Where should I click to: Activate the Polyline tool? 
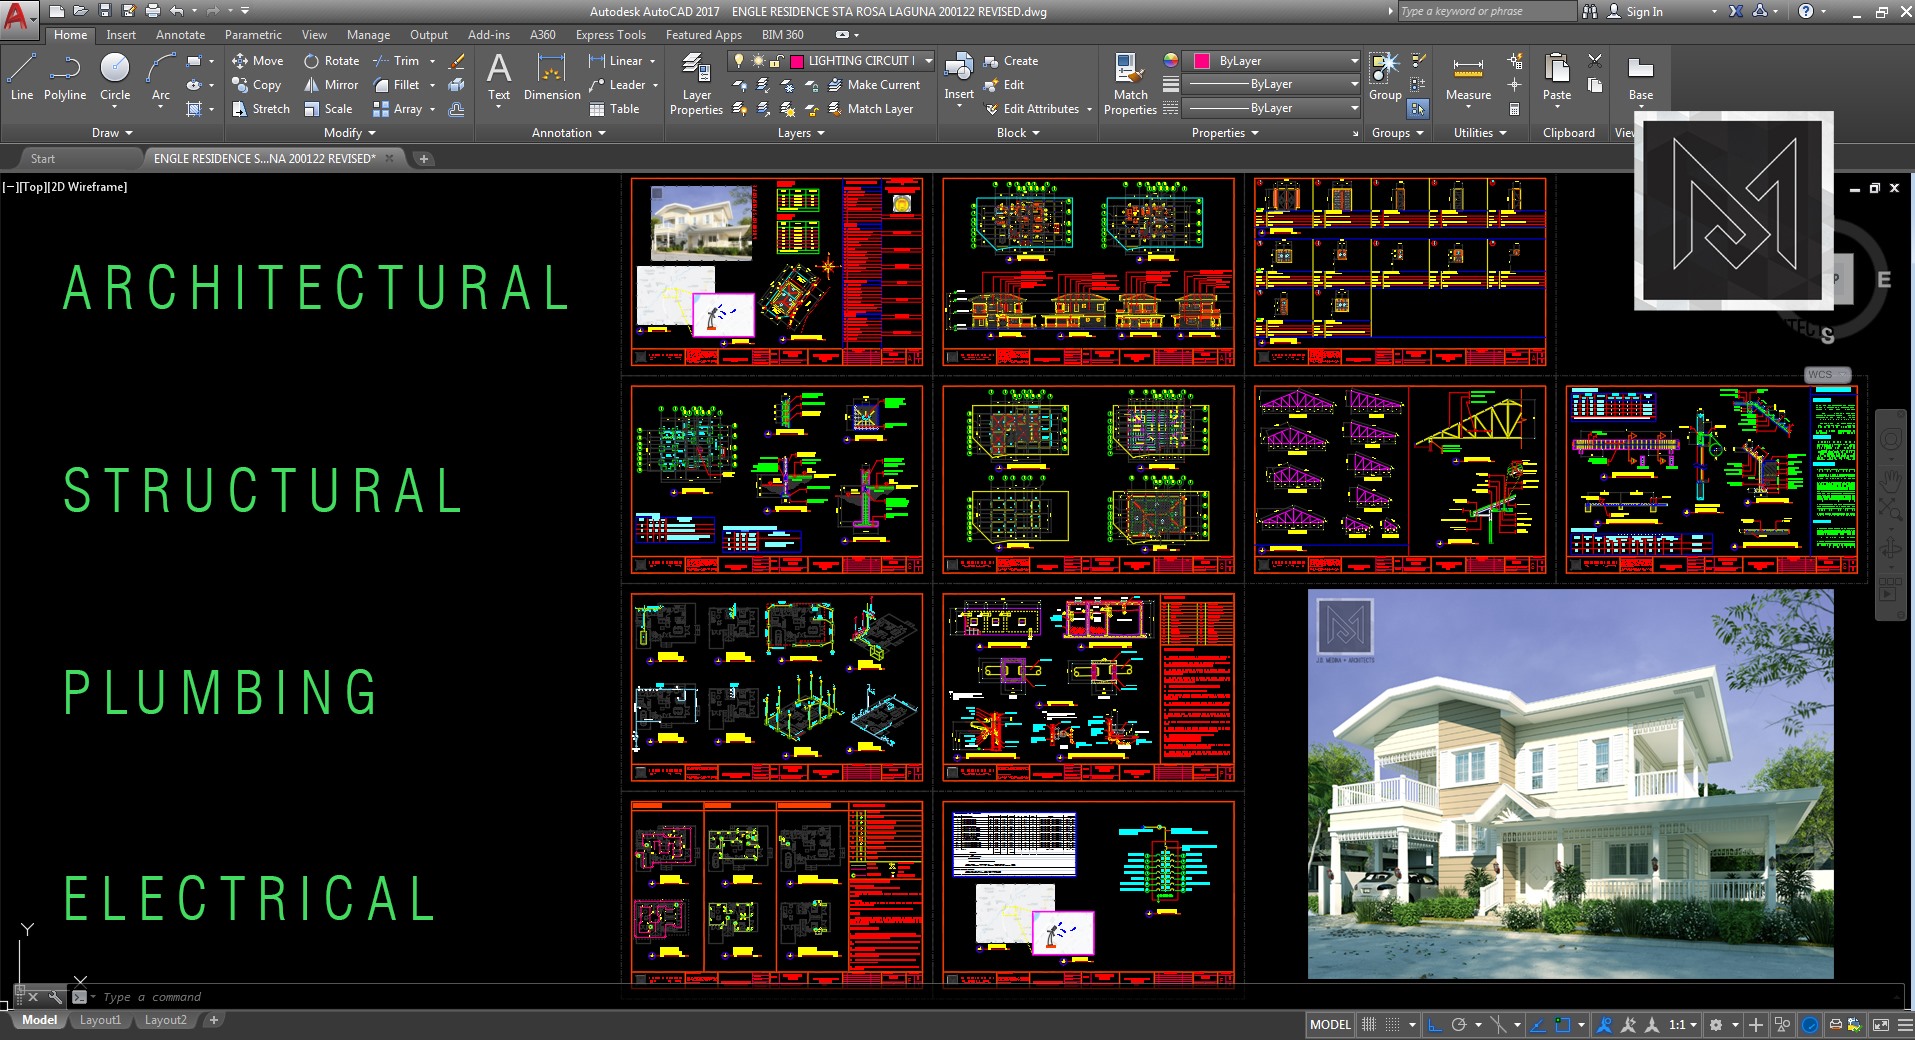65,77
